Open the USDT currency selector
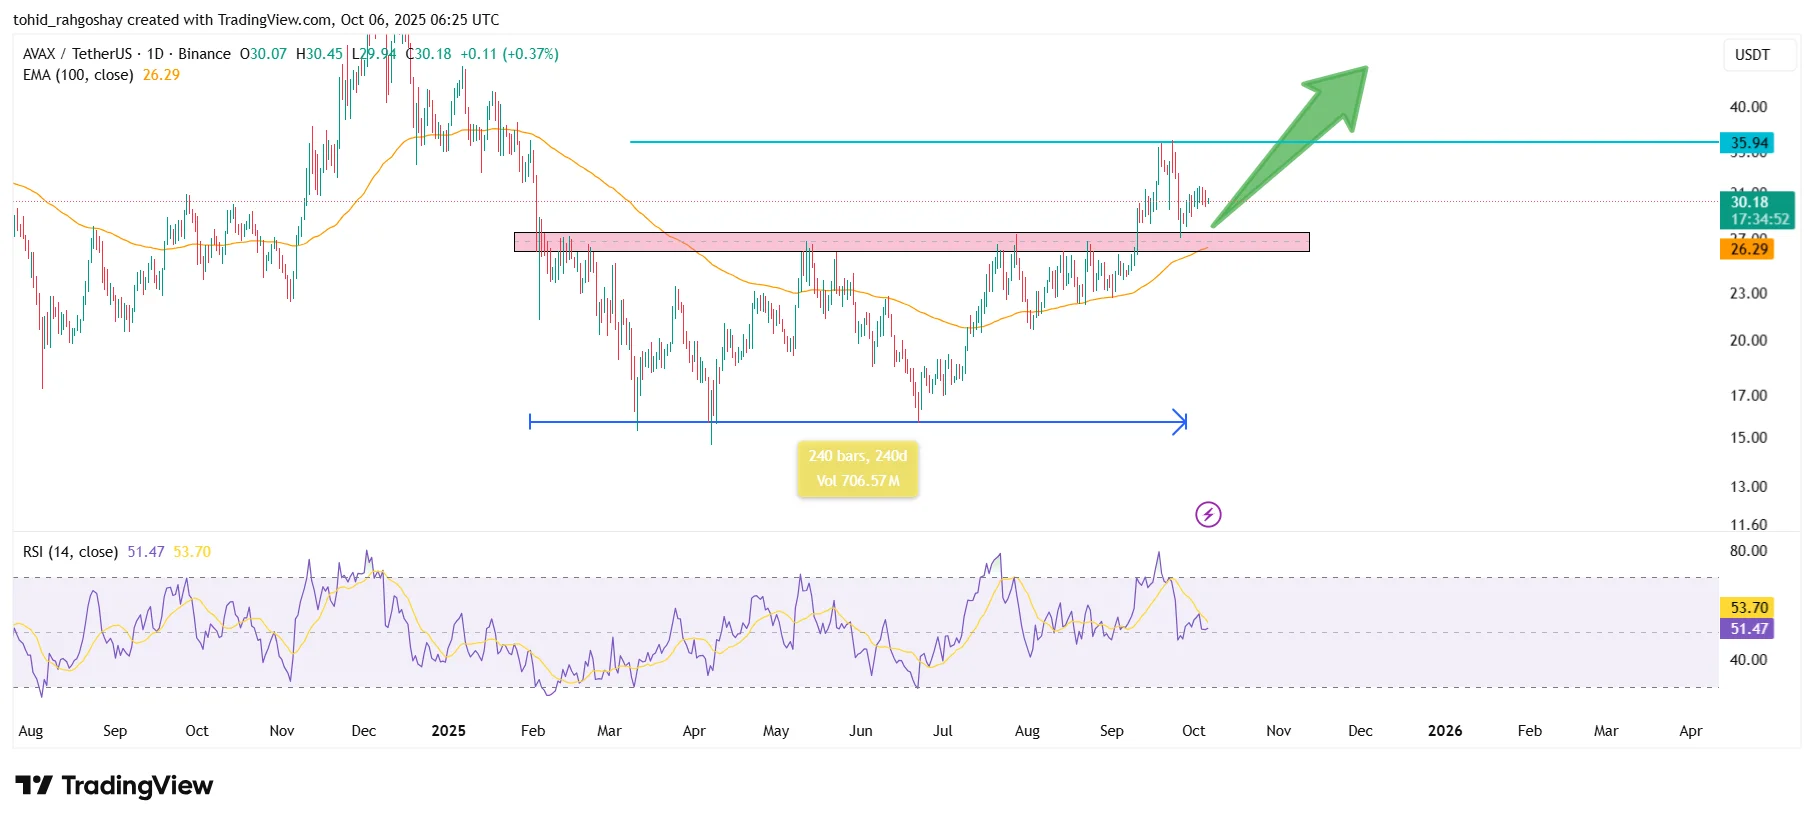 (x=1751, y=55)
